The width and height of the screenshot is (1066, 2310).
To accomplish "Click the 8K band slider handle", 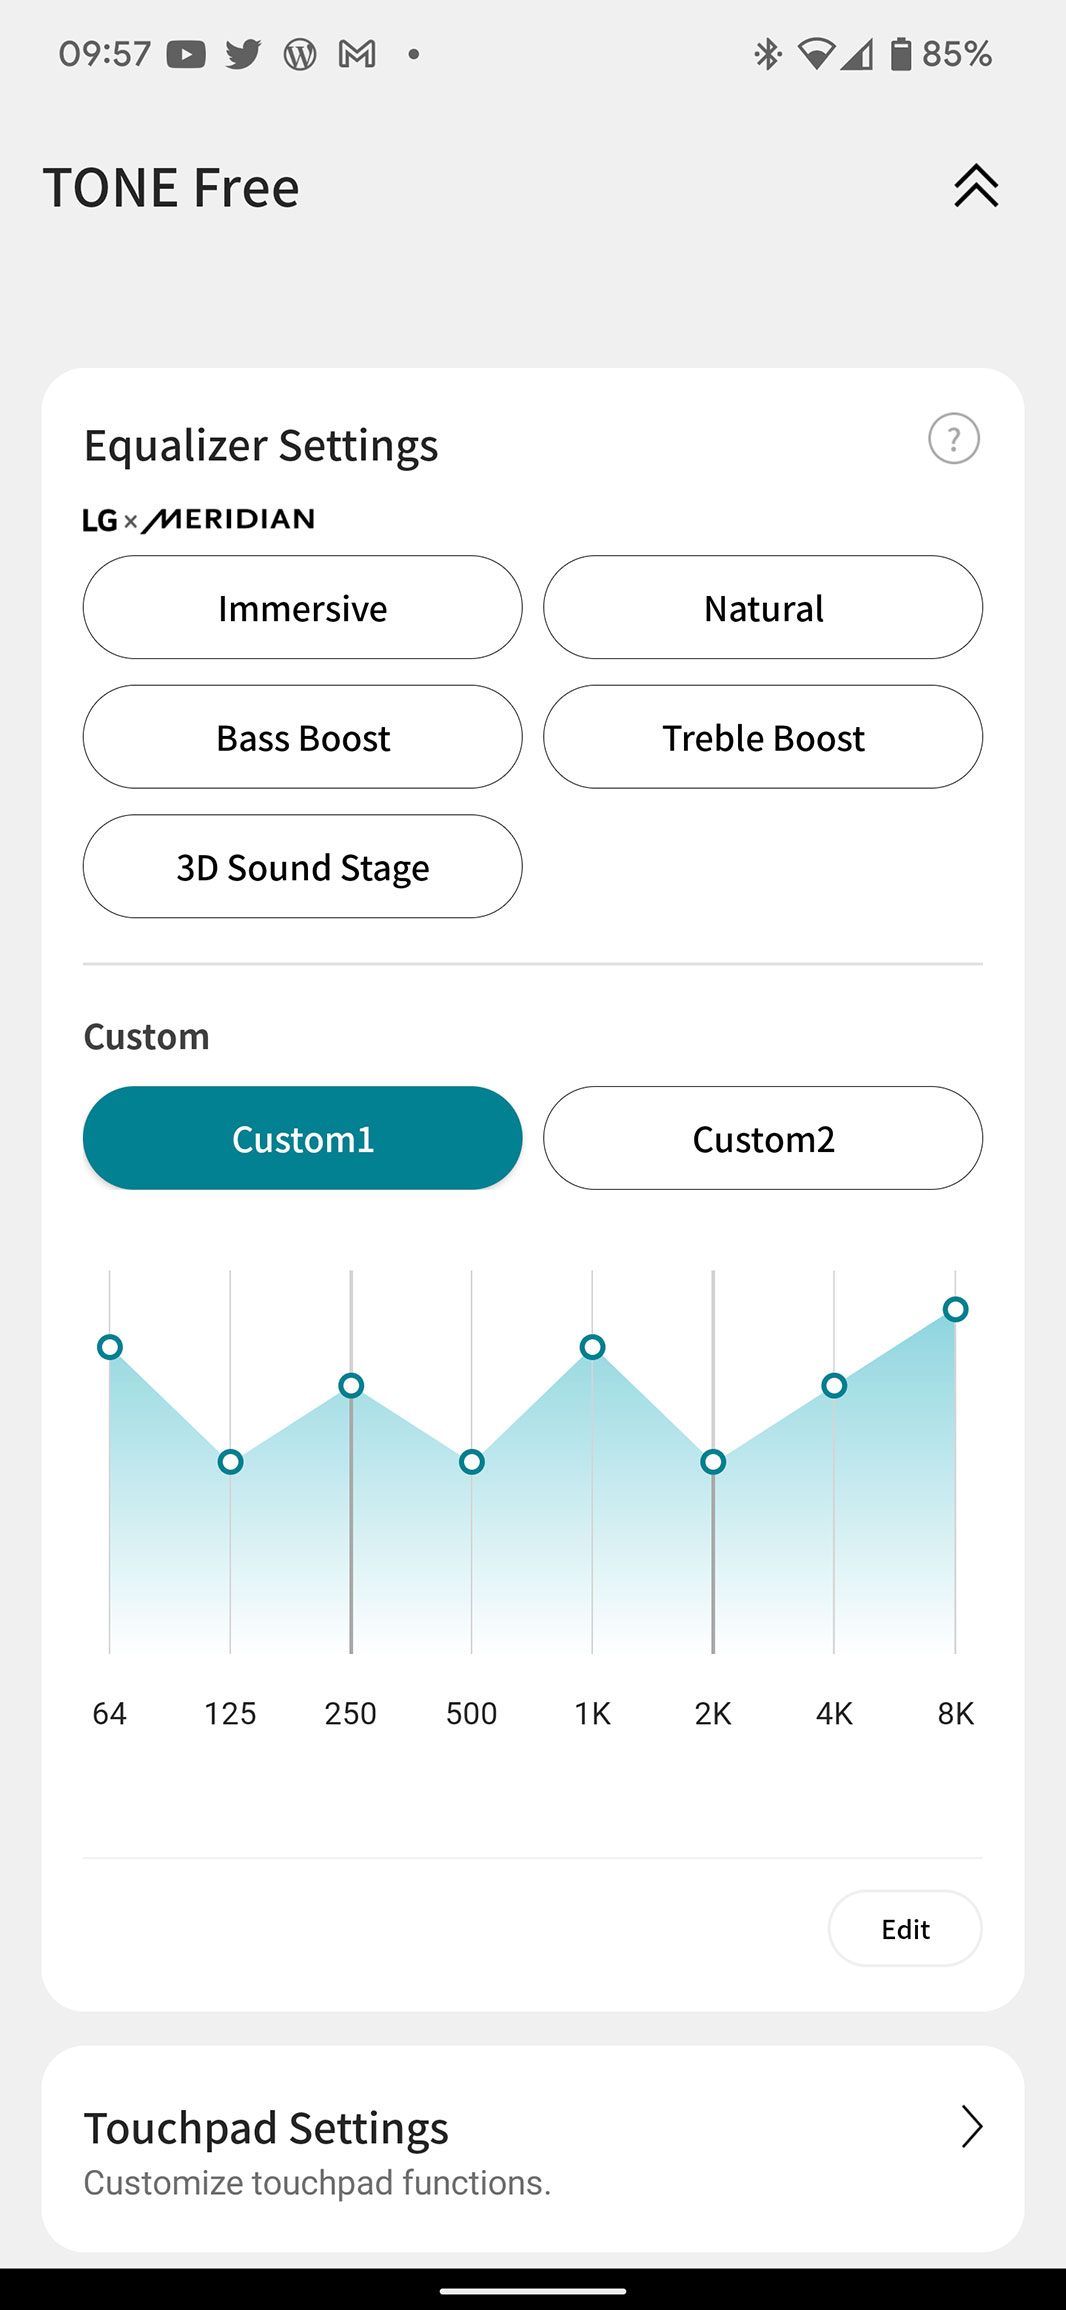I will point(955,1309).
